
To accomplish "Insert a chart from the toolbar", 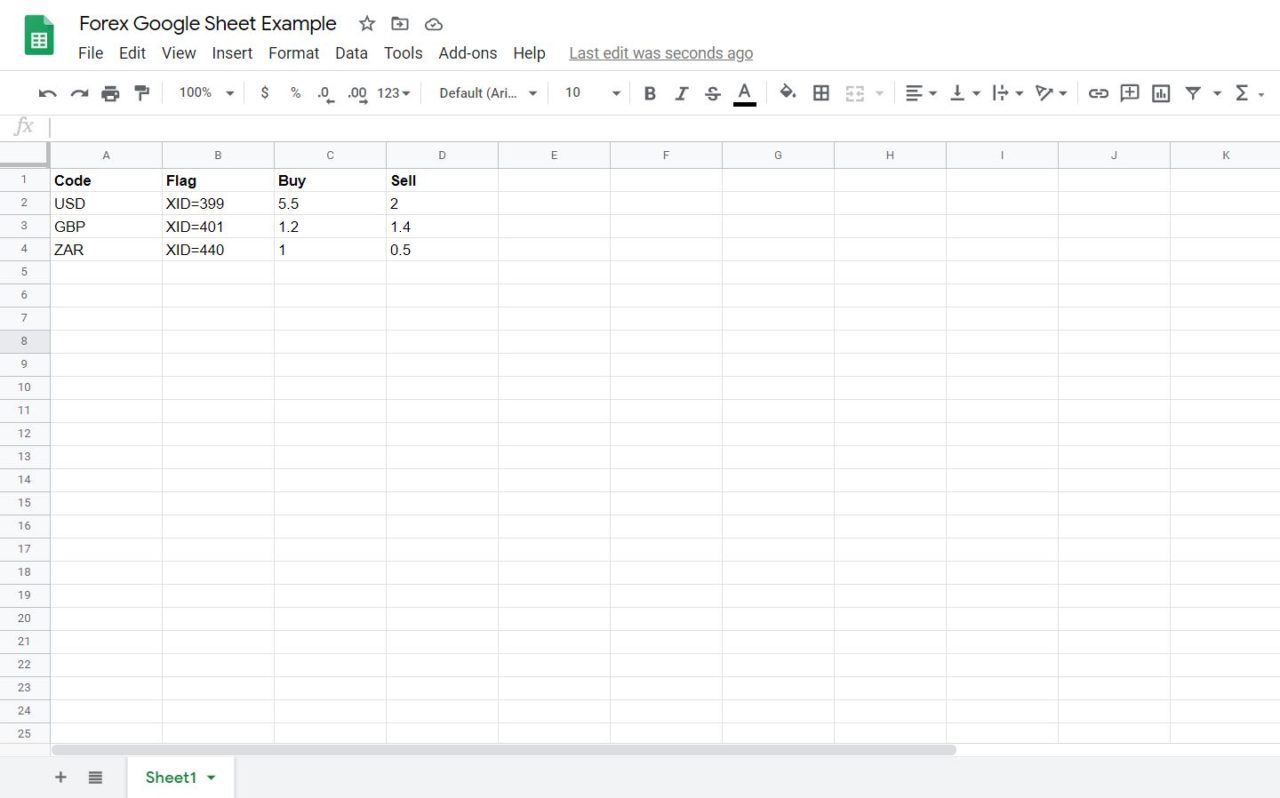I will coord(1161,92).
